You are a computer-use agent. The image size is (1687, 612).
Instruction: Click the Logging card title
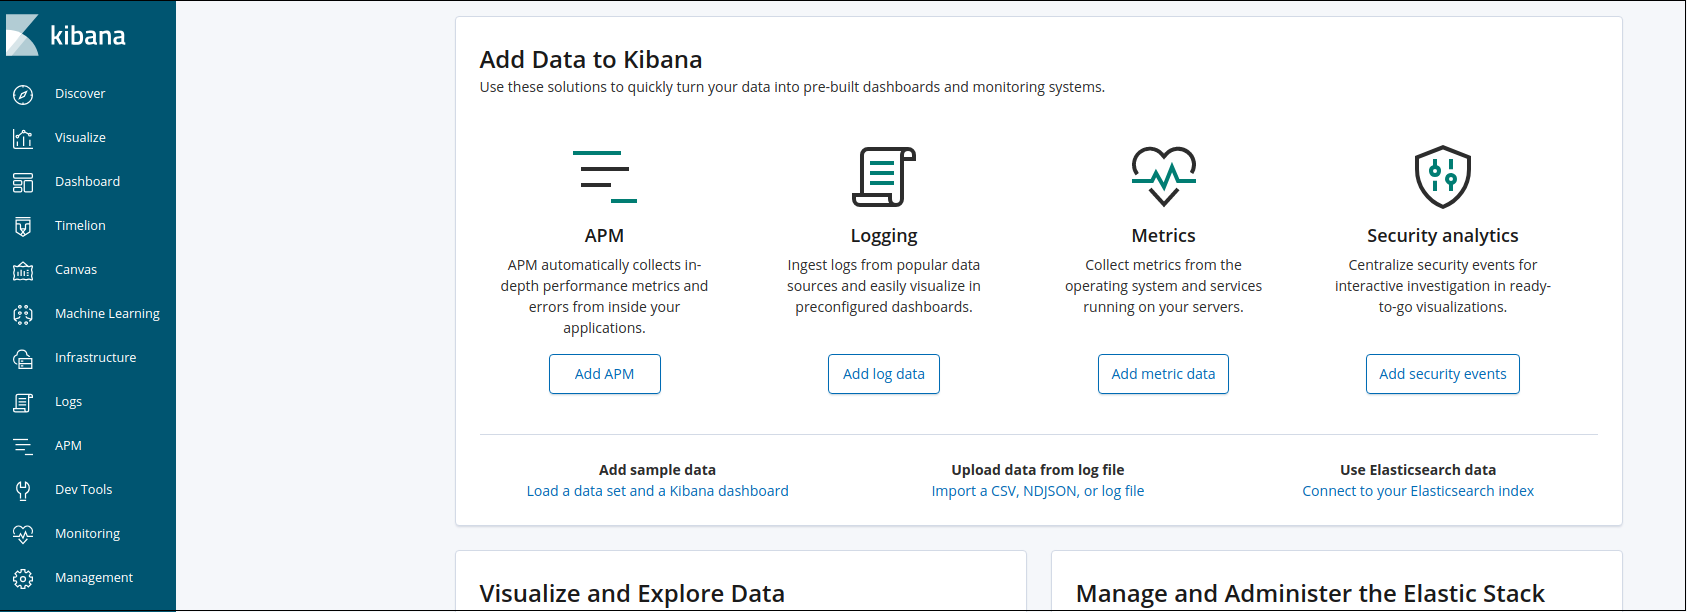pos(884,236)
